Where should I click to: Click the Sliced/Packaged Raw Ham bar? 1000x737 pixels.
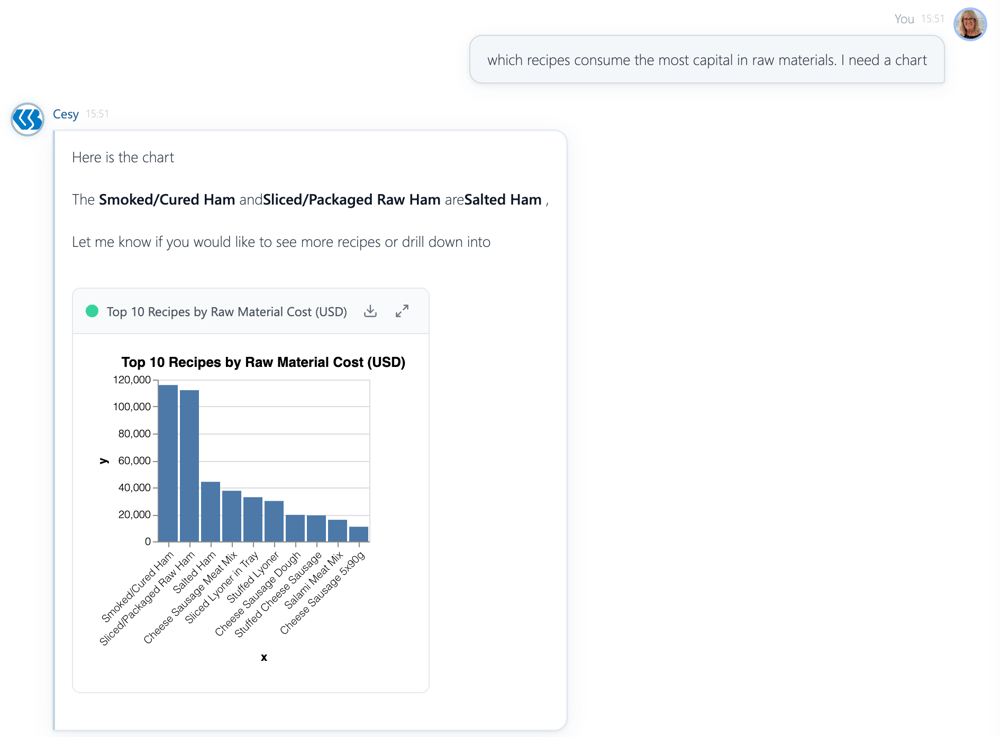click(189, 466)
